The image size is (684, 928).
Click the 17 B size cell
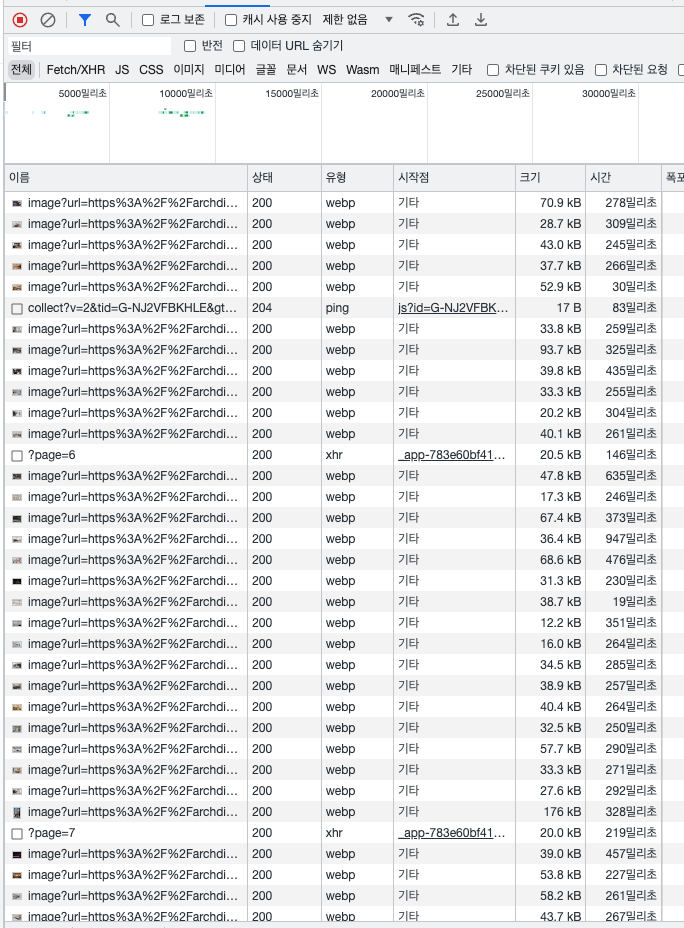coord(569,308)
